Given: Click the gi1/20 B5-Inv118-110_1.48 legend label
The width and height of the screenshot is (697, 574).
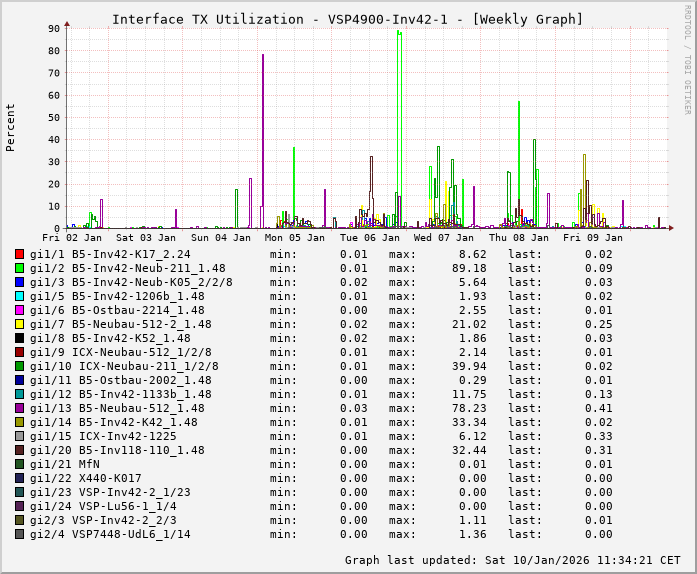Looking at the screenshot, I should pyautogui.click(x=117, y=450).
